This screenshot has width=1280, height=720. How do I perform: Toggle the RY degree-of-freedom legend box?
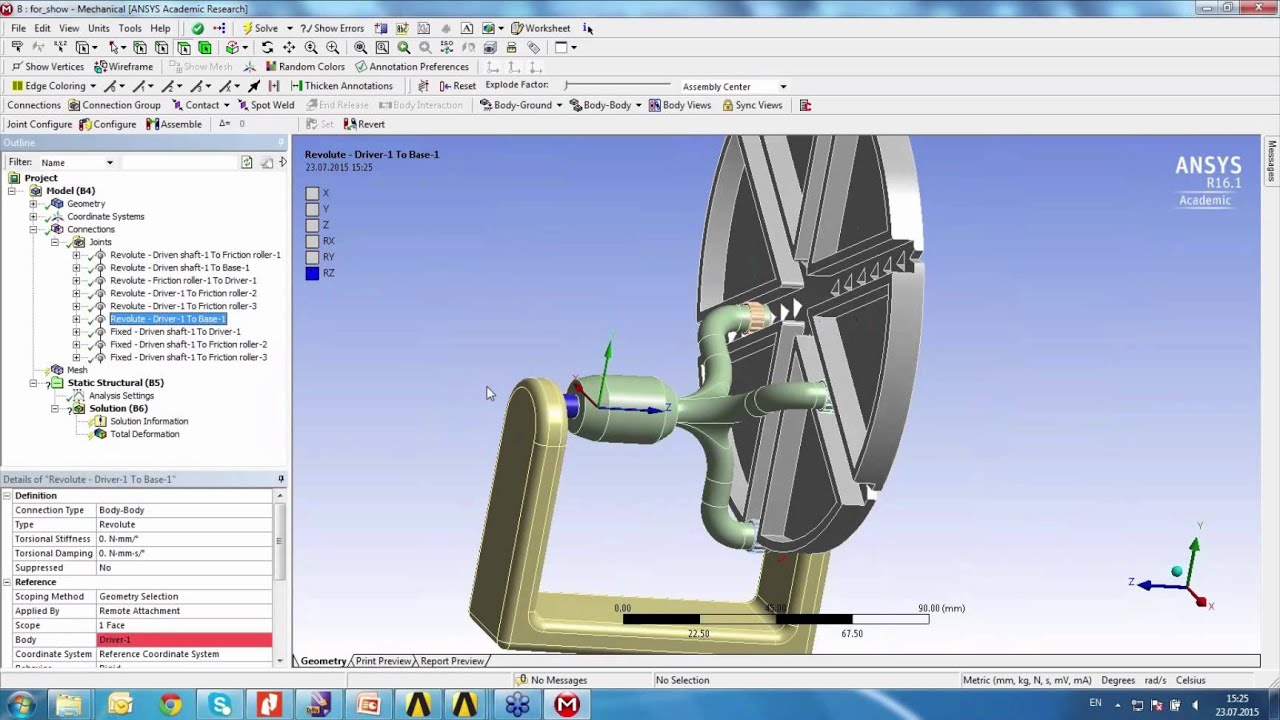312,257
